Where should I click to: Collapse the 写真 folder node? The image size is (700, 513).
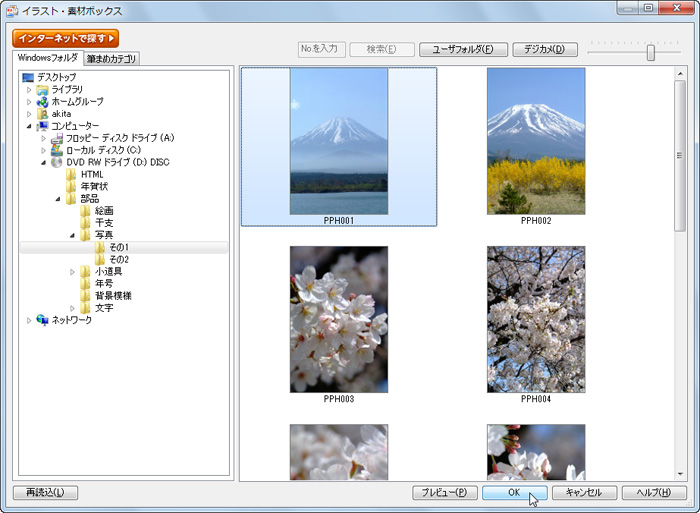72,236
